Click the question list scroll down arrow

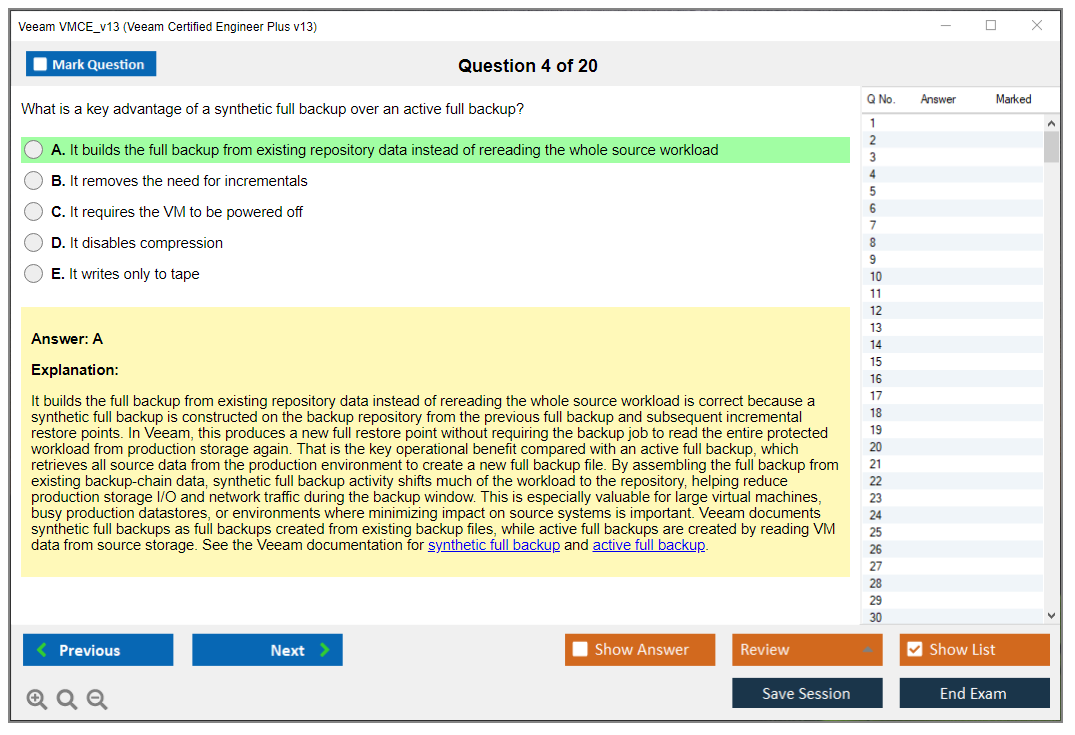(1051, 616)
